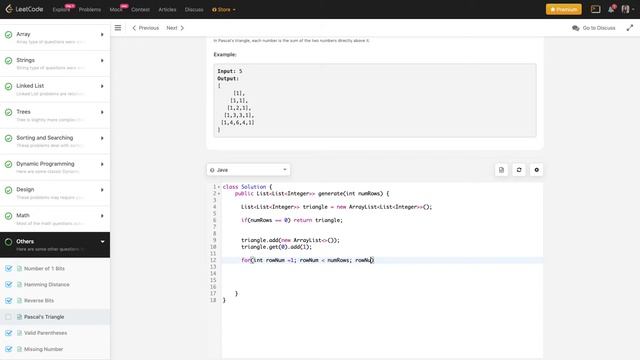Open the Discuss nav item

194,9
